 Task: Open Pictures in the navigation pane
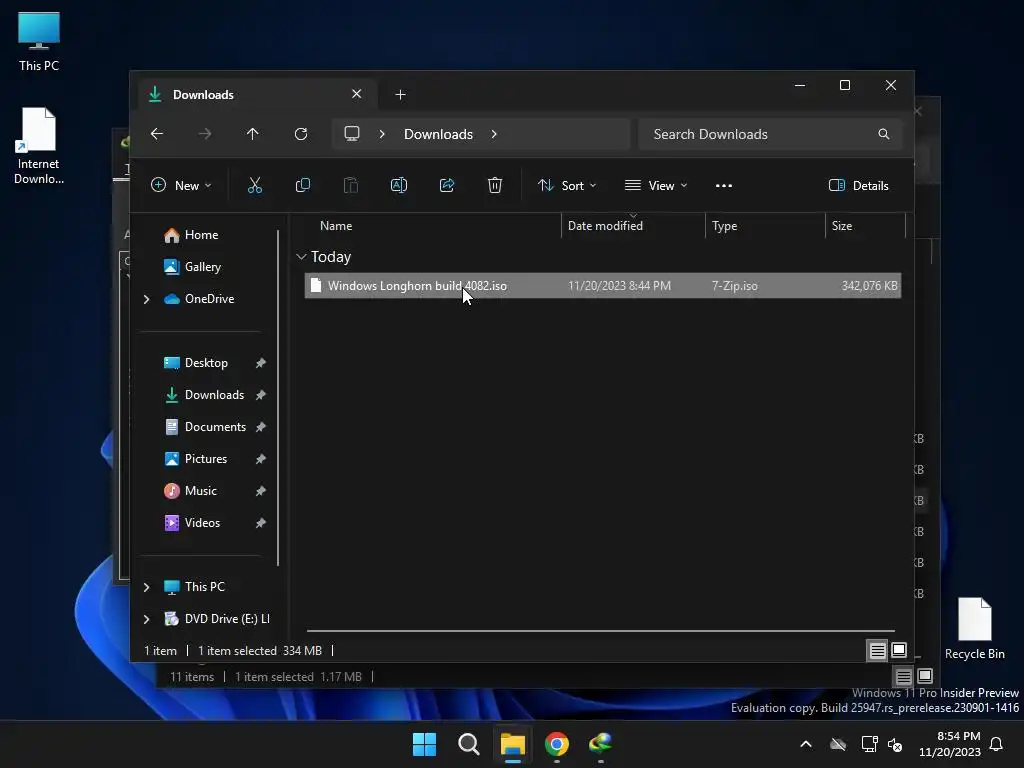coord(206,459)
